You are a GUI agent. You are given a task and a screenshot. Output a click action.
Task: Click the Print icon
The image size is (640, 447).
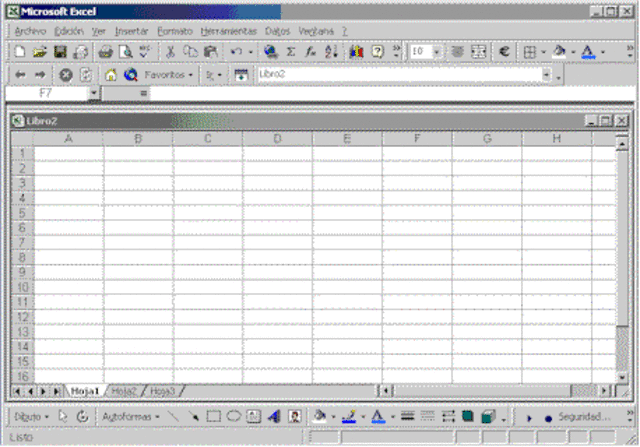(106, 52)
